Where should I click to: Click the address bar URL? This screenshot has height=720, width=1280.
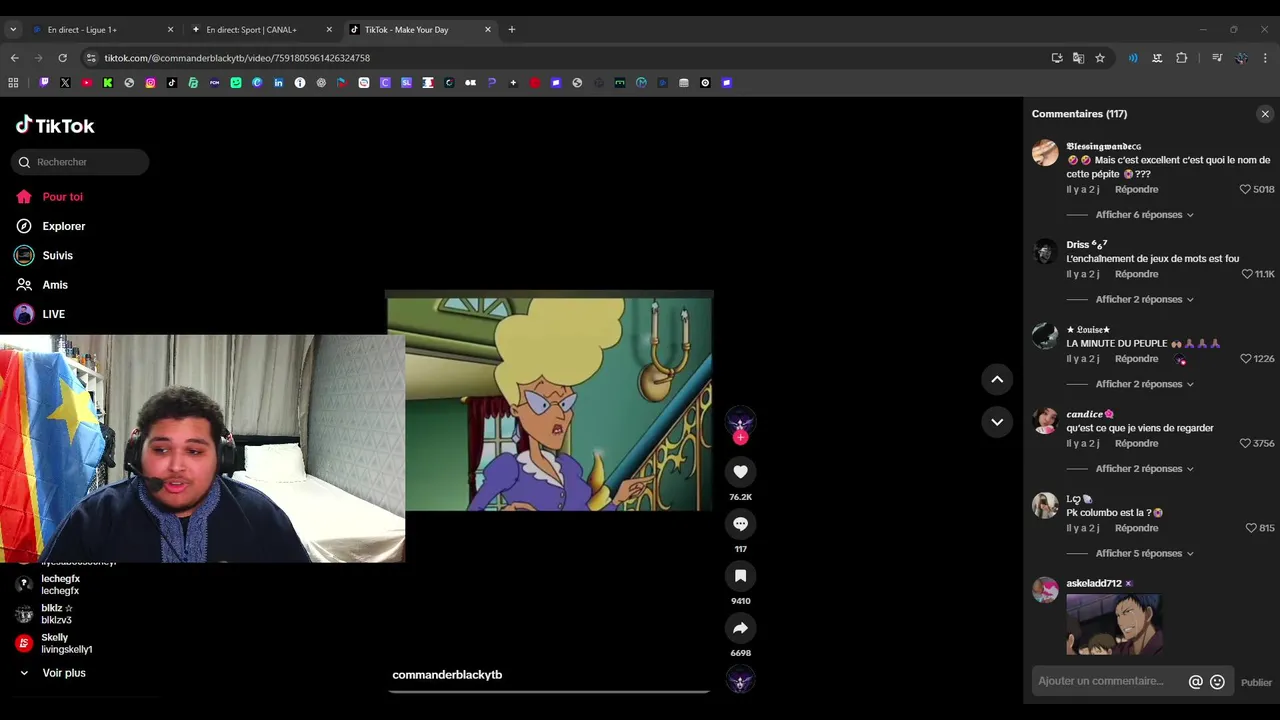point(237,58)
